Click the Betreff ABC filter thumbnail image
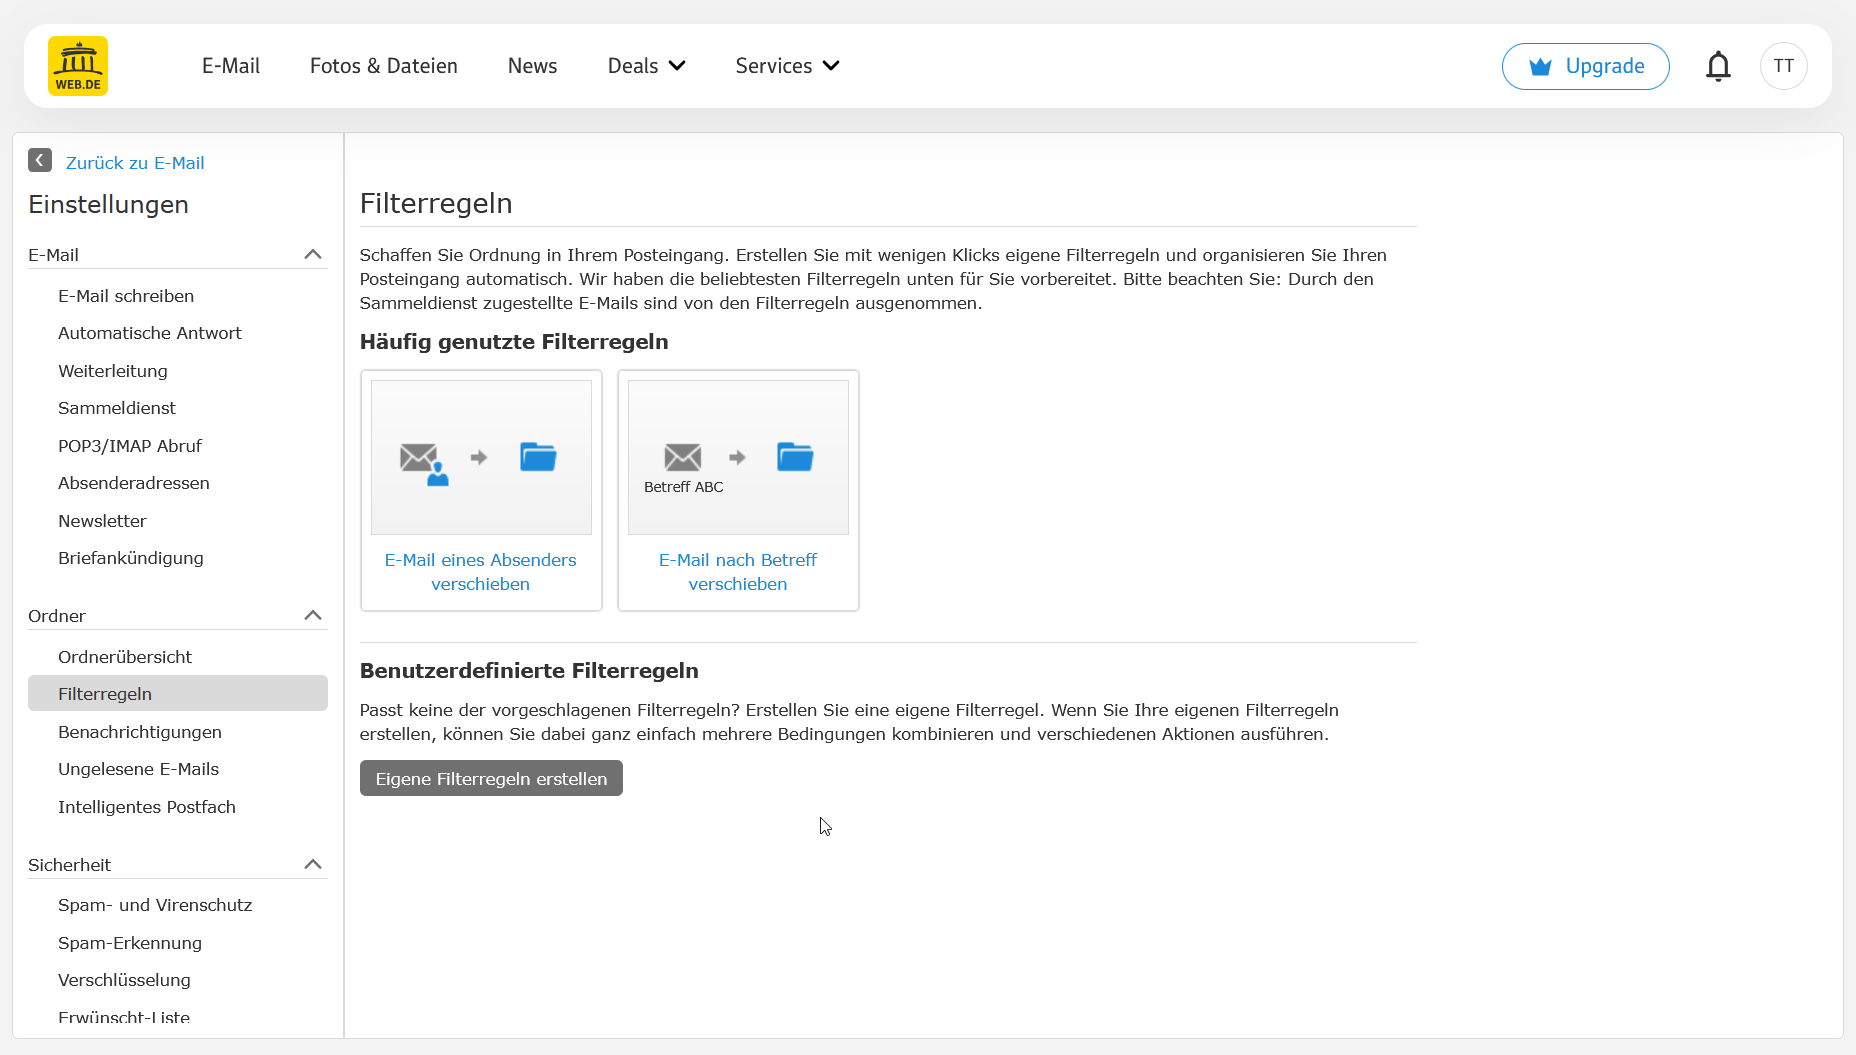 pos(738,457)
